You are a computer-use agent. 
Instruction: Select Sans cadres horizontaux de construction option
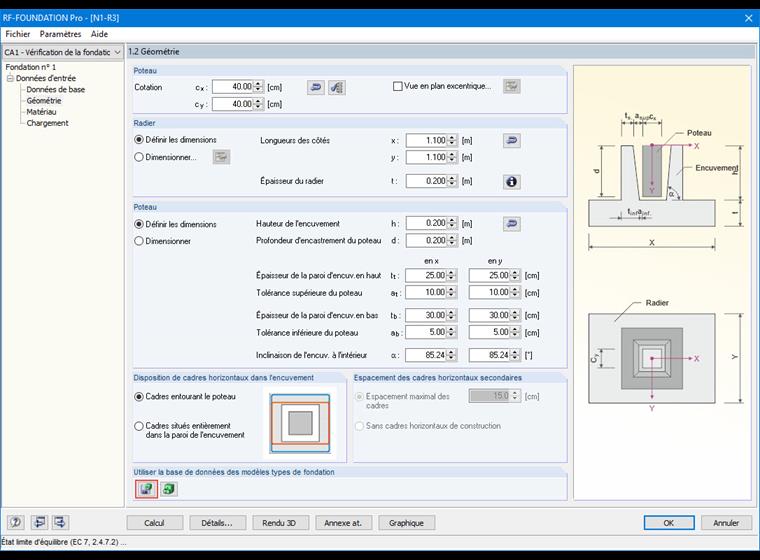(359, 426)
